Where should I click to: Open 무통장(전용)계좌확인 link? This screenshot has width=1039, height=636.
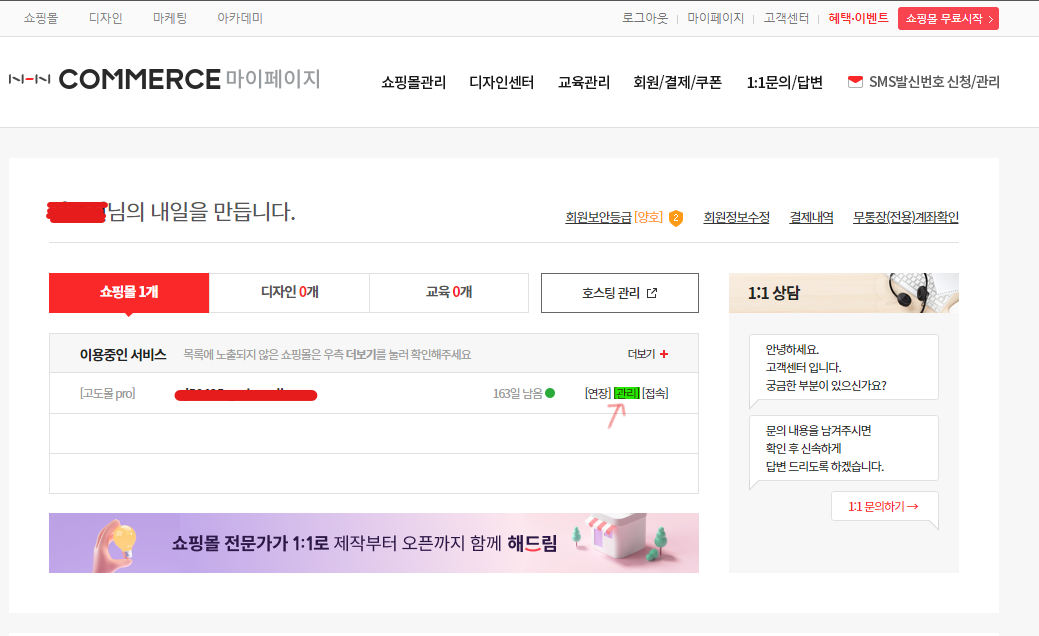tap(906, 217)
